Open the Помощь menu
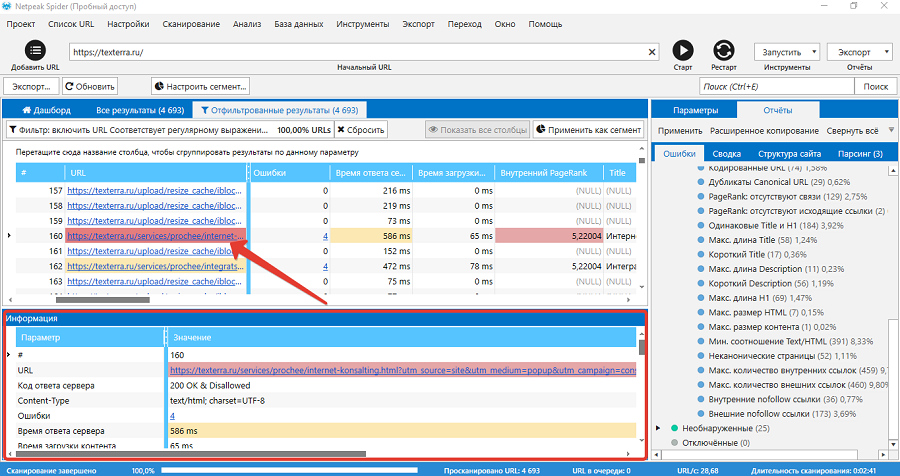 pos(545,24)
